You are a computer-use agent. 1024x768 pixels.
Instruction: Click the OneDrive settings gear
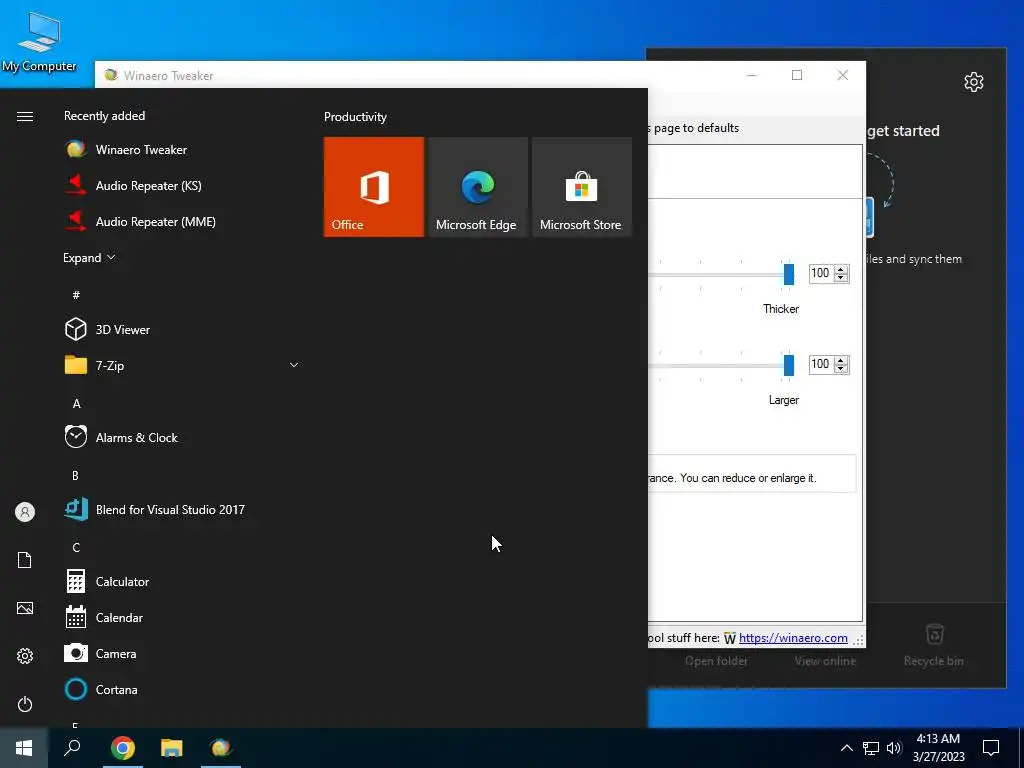coord(974,82)
